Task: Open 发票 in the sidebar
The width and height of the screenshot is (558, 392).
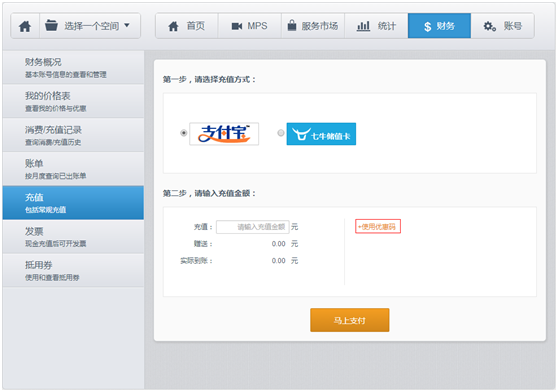Action: tap(73, 237)
